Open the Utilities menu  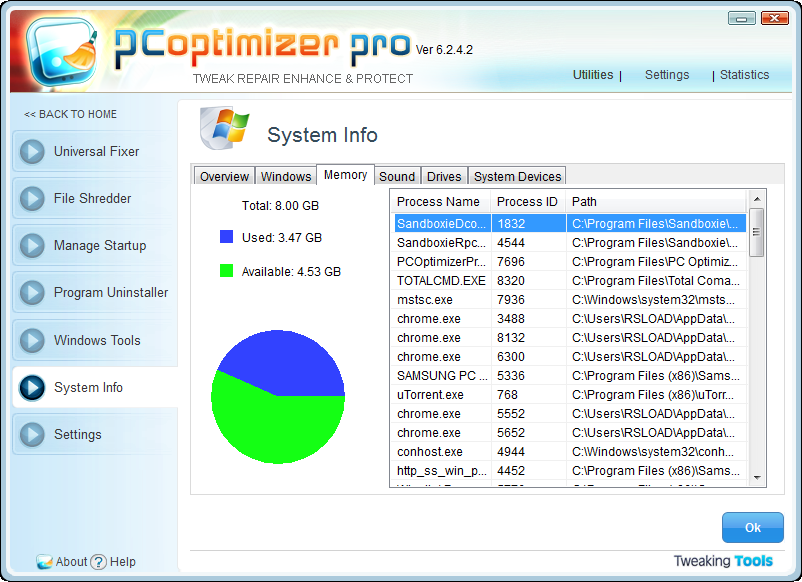tap(593, 74)
